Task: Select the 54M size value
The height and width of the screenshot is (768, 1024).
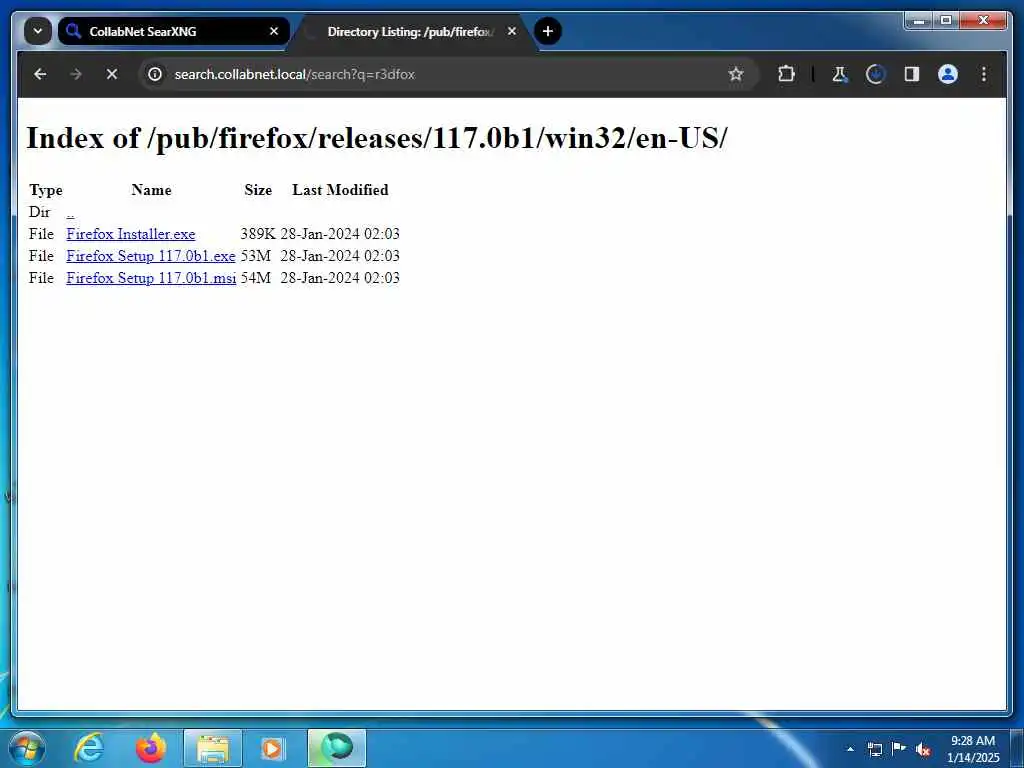Action: pyautogui.click(x=255, y=278)
